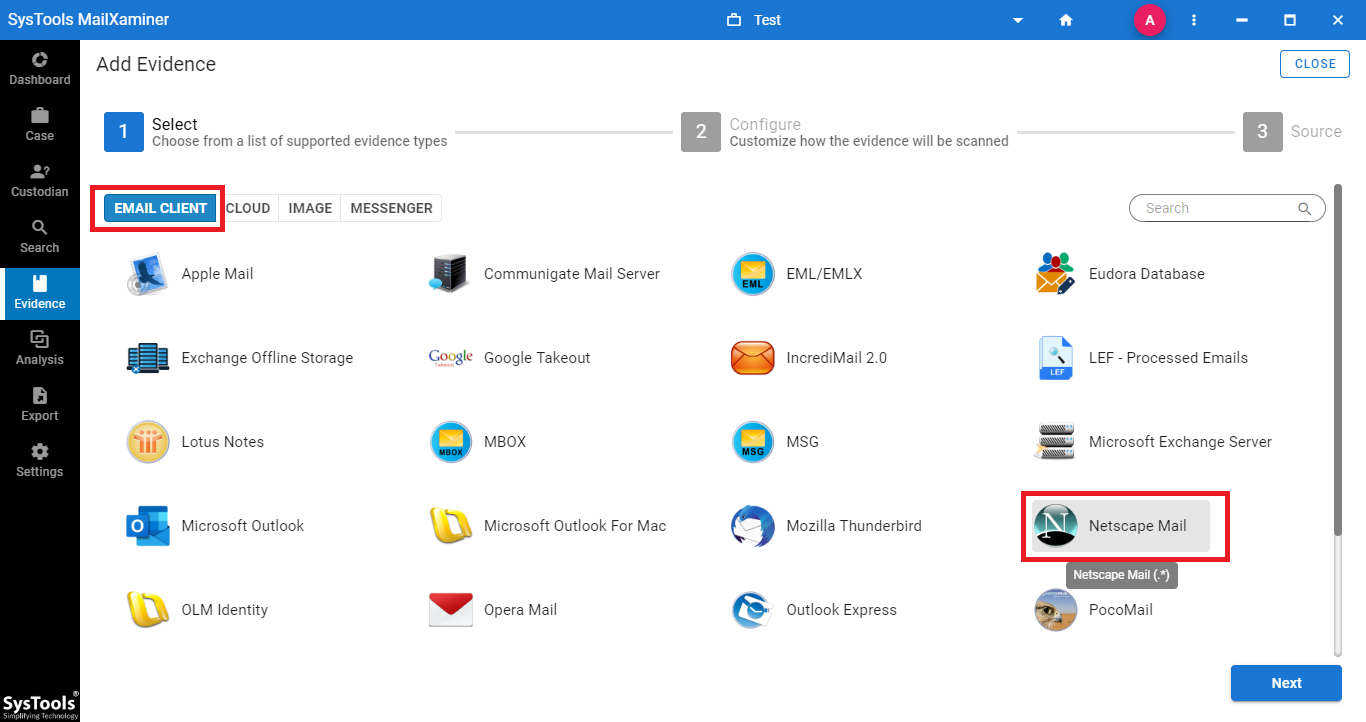The height and width of the screenshot is (722, 1366).
Task: Select the Google Takeout icon
Action: tap(450, 358)
